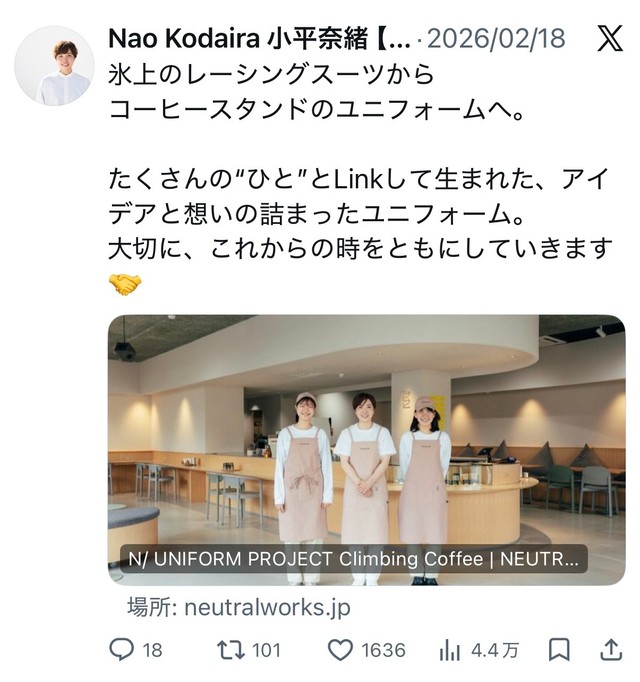Click the X logo in the corner
This screenshot has height=682, width=640.
pos(610,38)
